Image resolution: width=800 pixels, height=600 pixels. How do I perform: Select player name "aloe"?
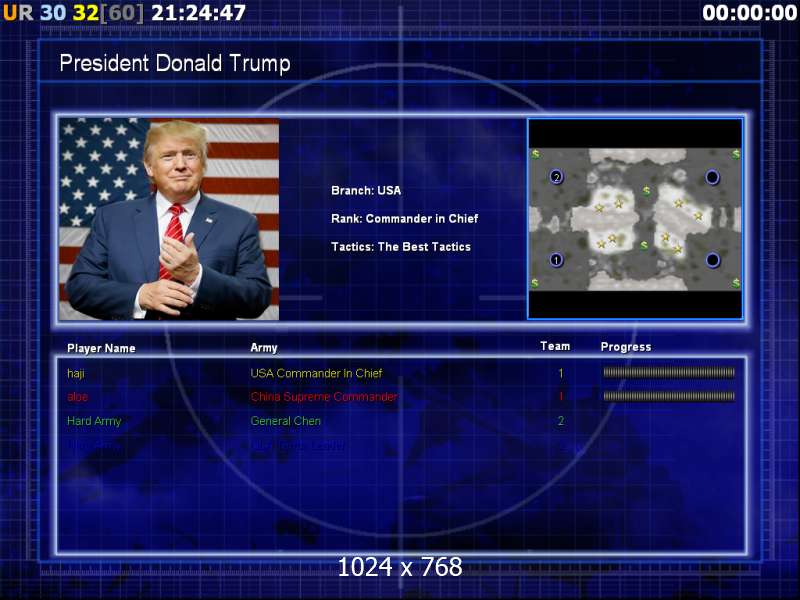(78, 397)
